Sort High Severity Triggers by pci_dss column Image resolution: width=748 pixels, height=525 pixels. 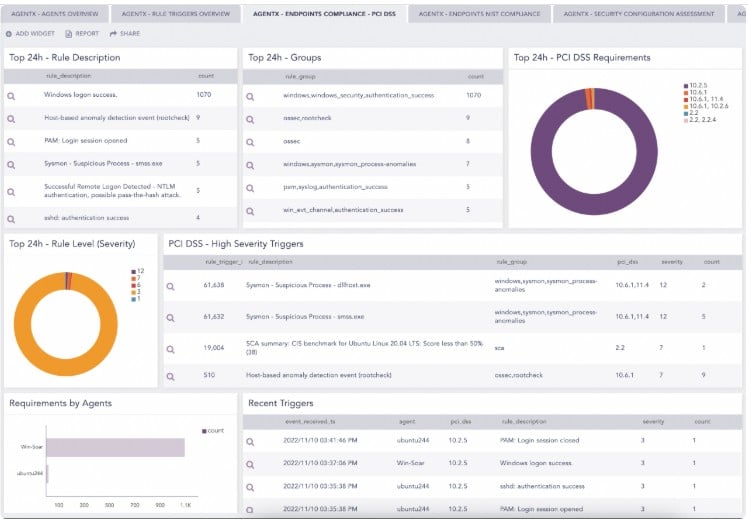click(627, 262)
